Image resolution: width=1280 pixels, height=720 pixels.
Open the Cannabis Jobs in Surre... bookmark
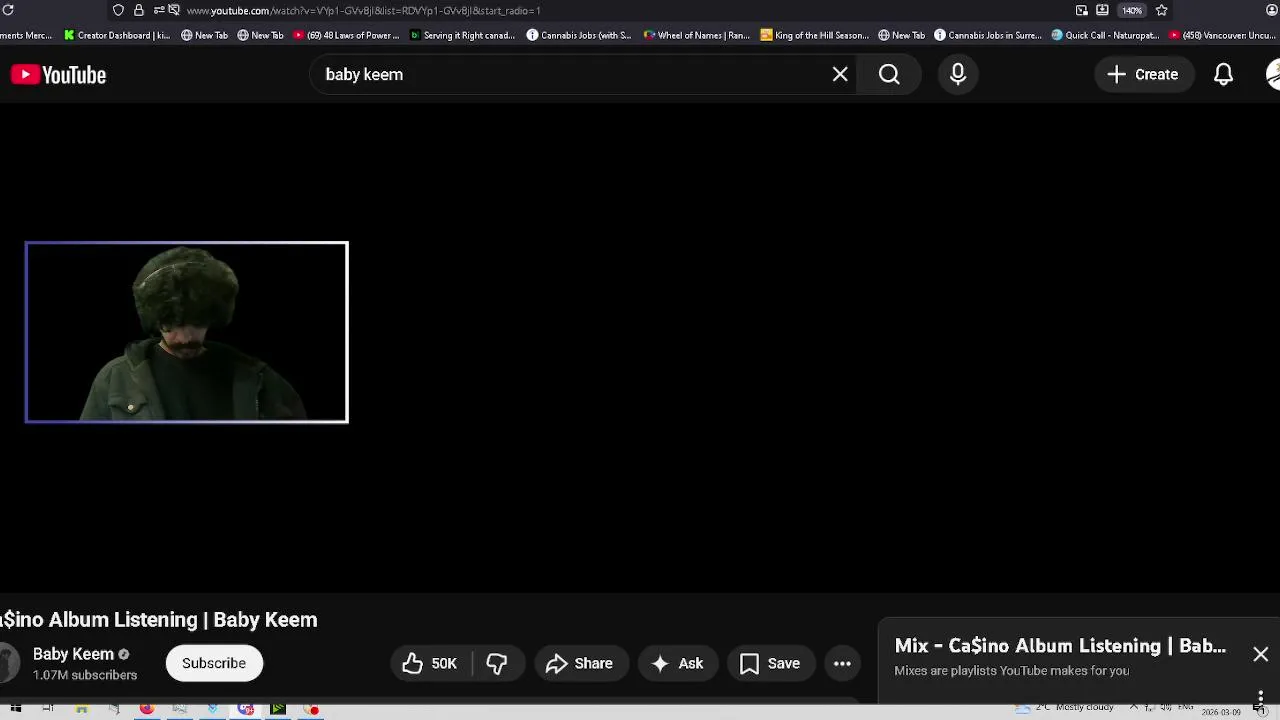(988, 35)
